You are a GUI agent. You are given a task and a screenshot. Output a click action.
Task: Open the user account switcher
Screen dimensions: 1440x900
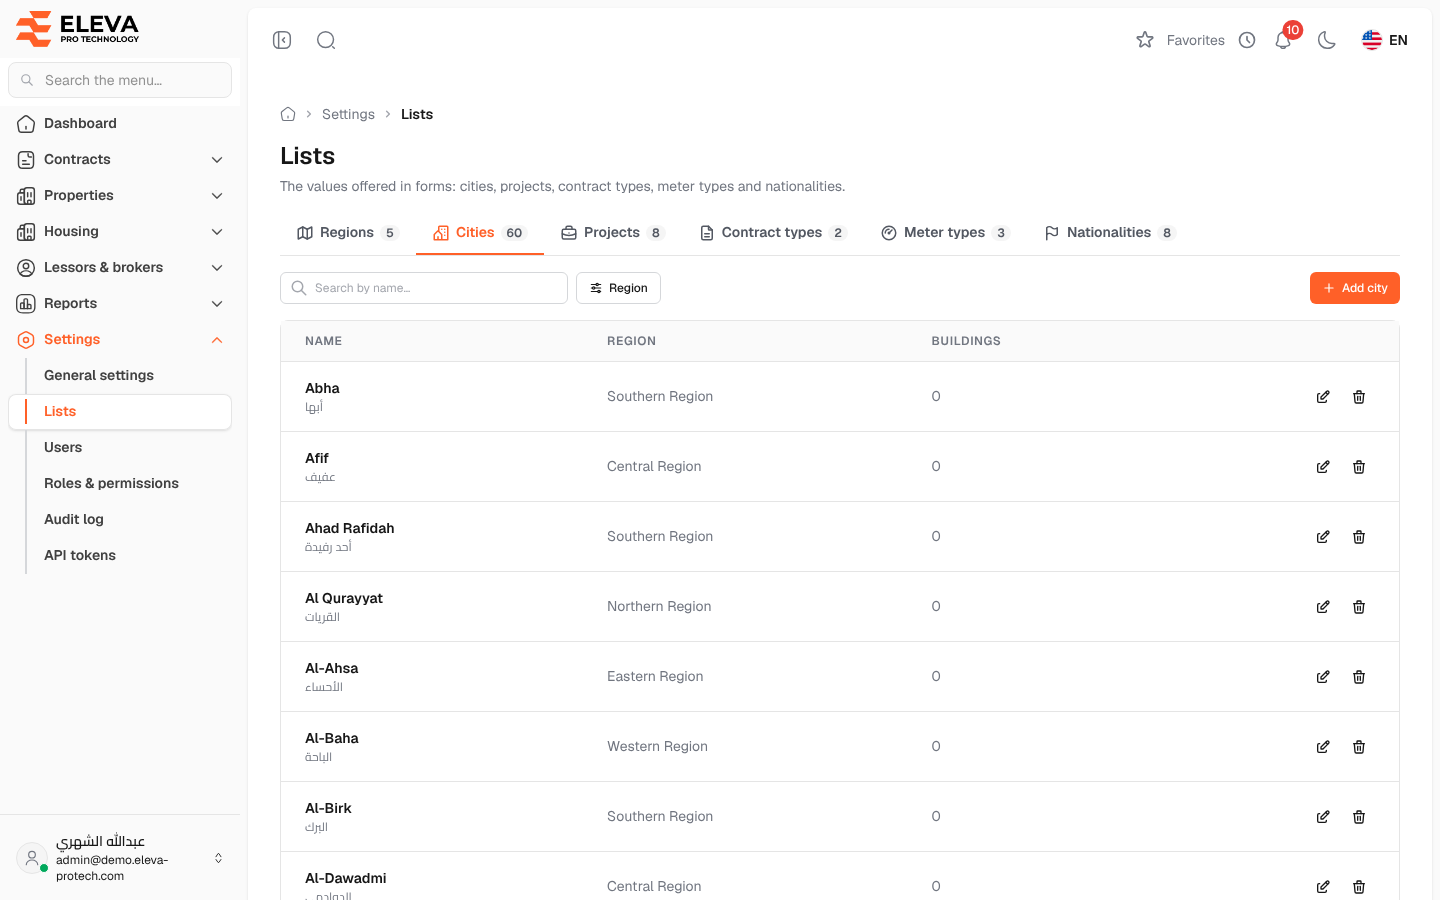(120, 858)
